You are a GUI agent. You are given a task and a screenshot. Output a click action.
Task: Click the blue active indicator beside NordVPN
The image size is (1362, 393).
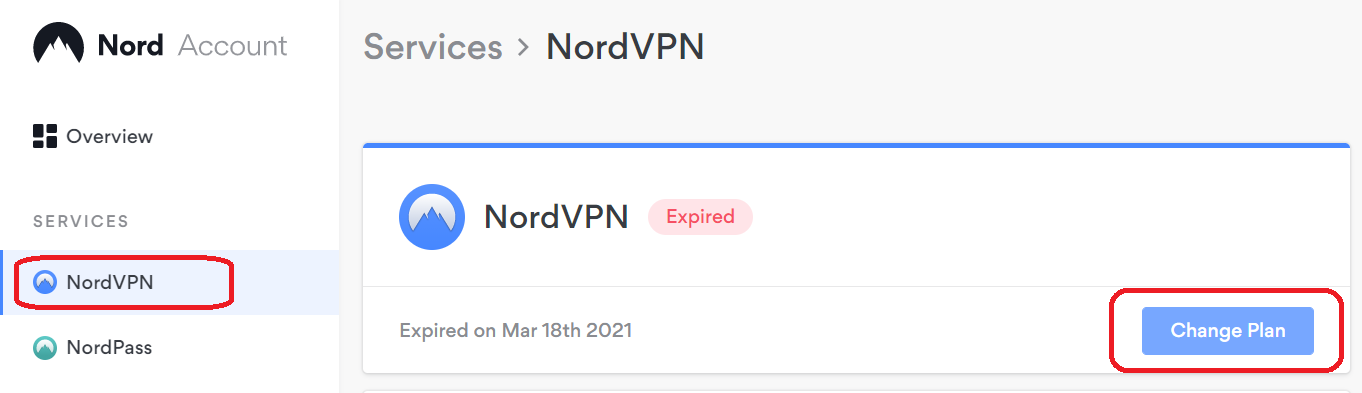(2, 282)
